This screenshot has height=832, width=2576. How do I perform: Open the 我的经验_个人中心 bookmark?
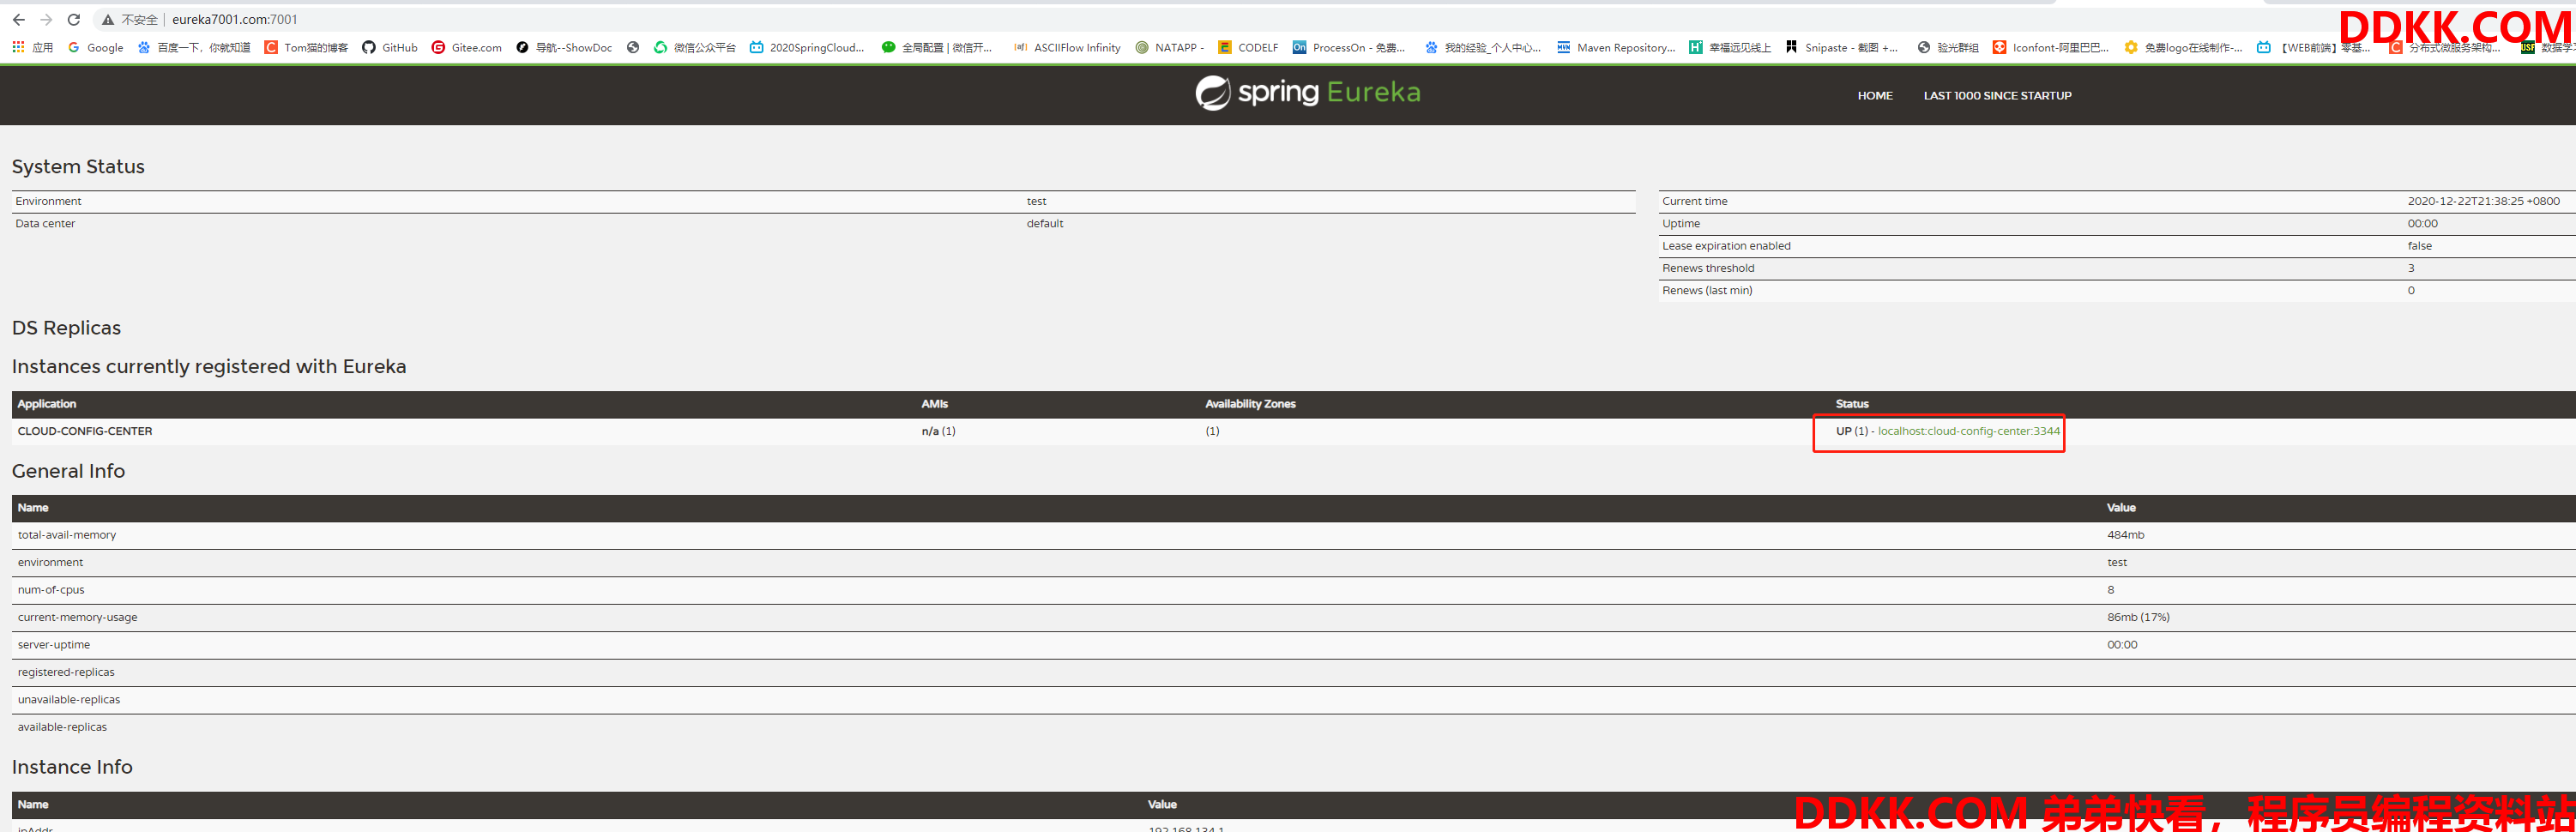[x=1483, y=47]
